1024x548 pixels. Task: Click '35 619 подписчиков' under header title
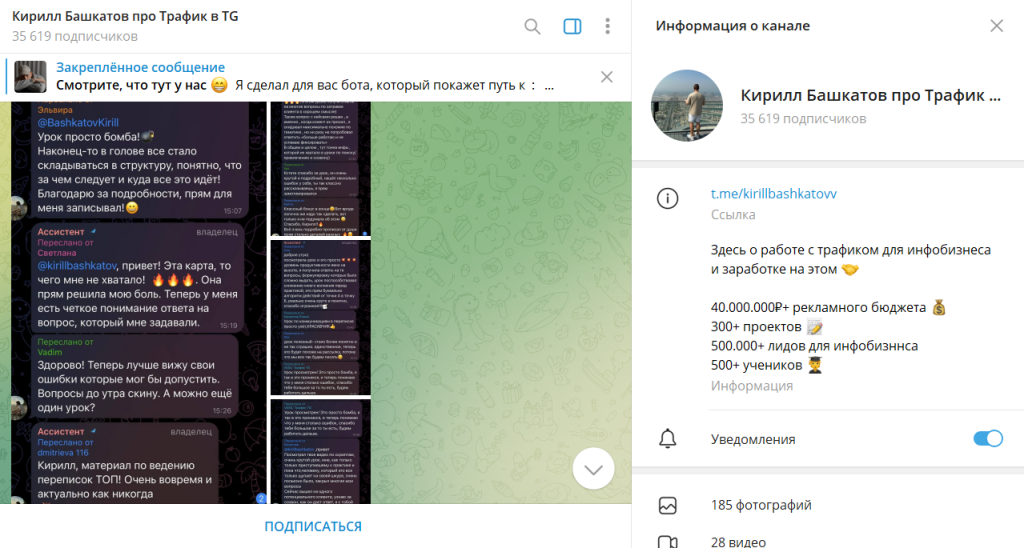74,37
